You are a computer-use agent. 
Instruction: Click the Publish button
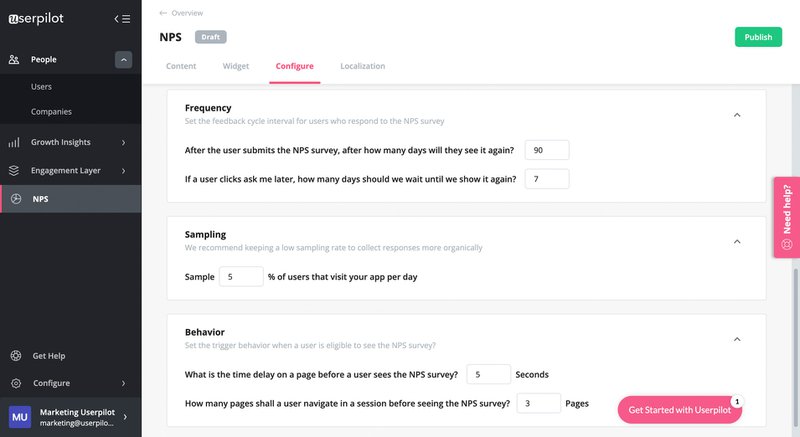758,37
